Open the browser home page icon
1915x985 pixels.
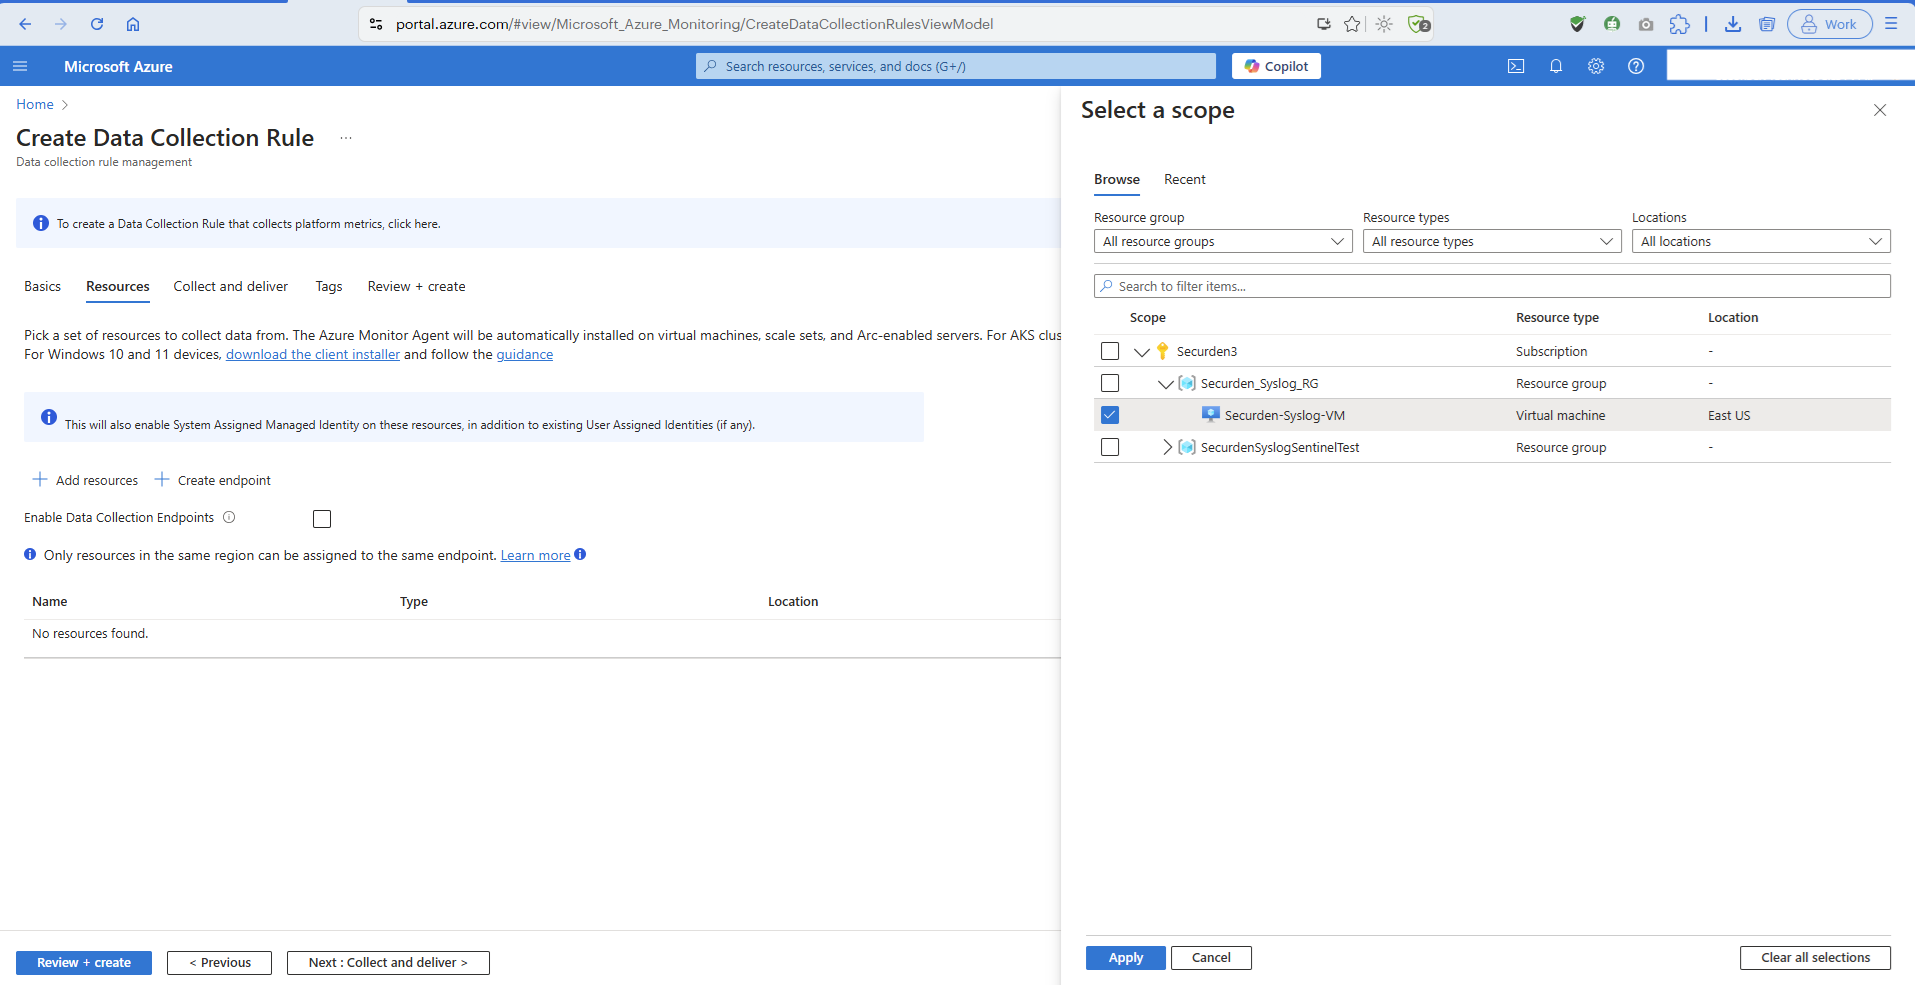coord(133,24)
